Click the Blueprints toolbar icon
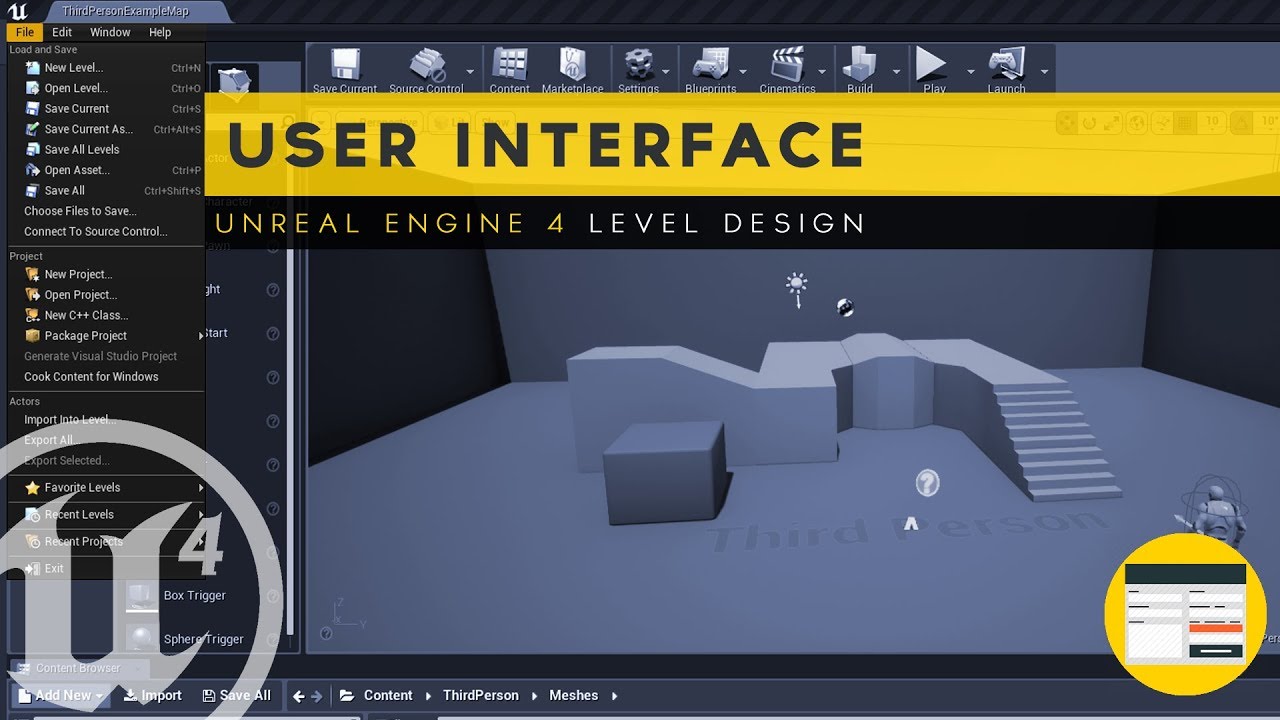Image resolution: width=1280 pixels, height=720 pixels. pyautogui.click(x=710, y=69)
